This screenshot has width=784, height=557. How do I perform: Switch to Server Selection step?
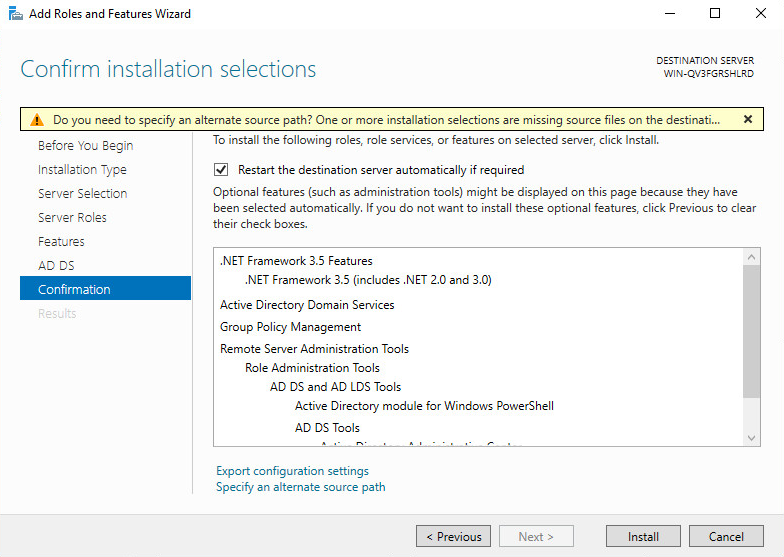coord(82,194)
